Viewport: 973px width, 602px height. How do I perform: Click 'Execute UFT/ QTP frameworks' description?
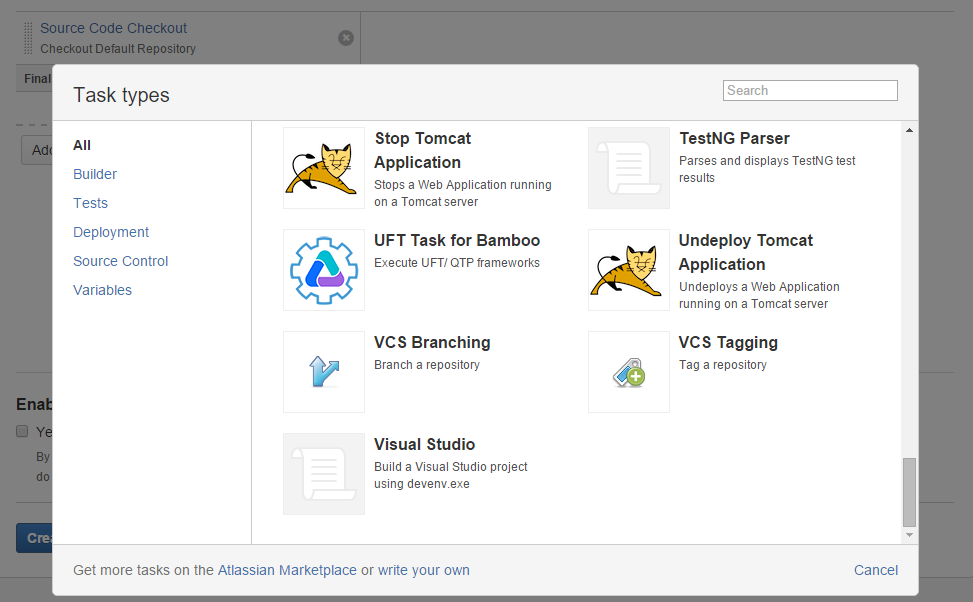457,263
